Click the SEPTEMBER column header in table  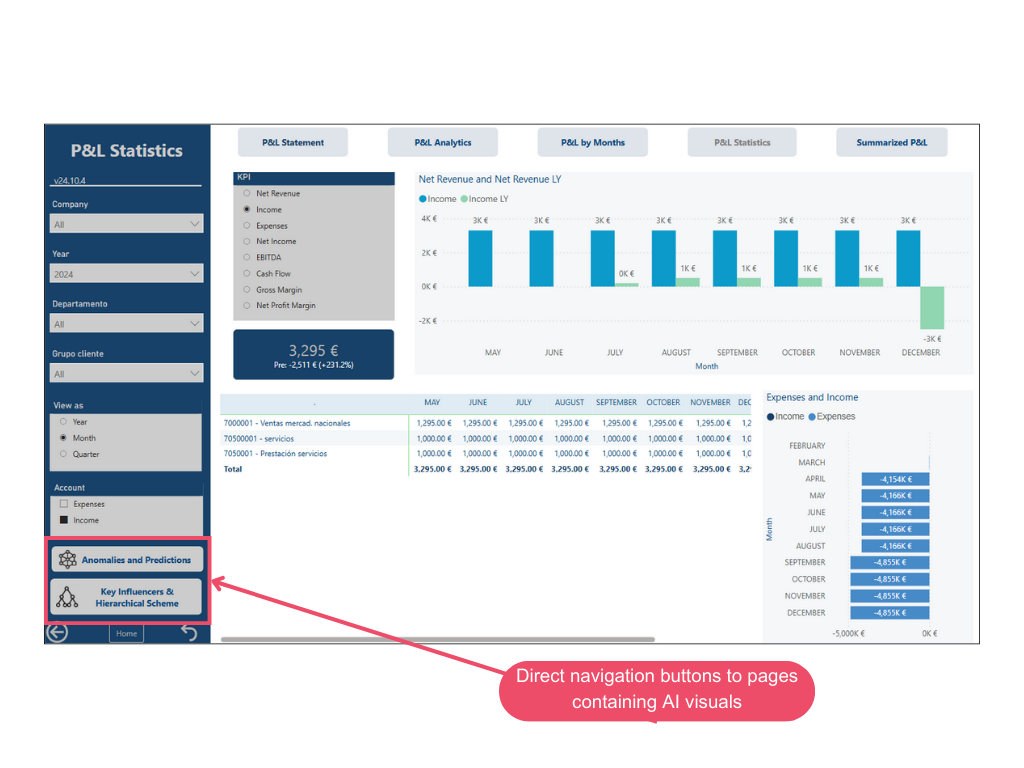point(616,402)
